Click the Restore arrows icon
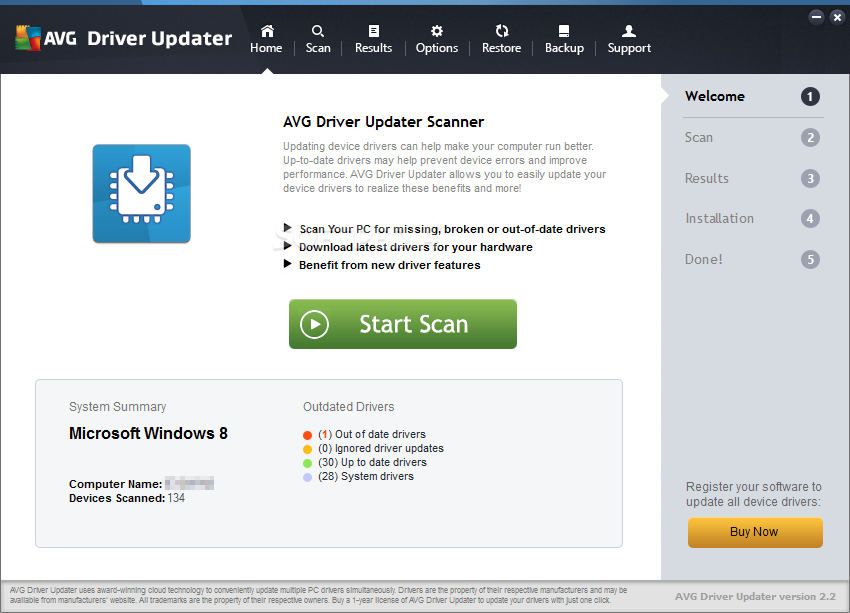Image resolution: width=850 pixels, height=613 pixels. [501, 31]
